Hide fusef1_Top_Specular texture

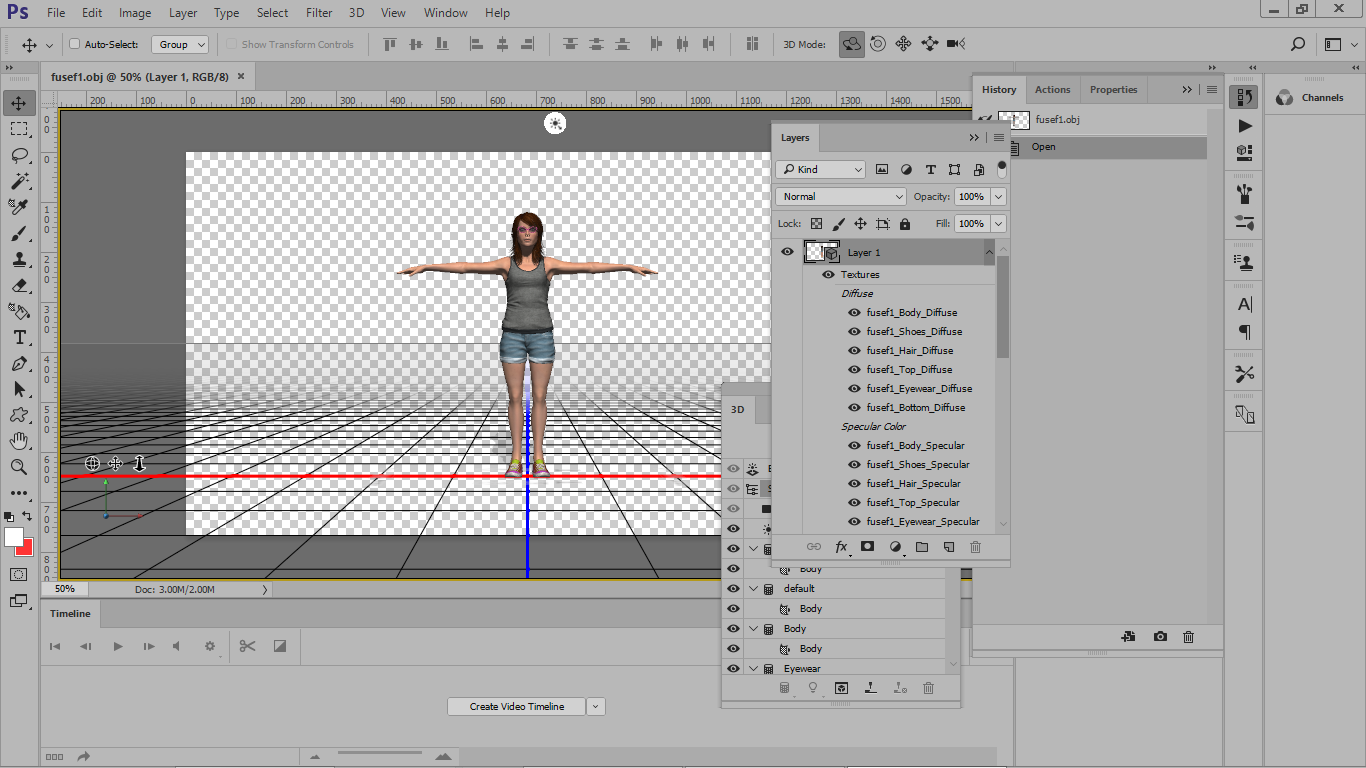(x=854, y=502)
